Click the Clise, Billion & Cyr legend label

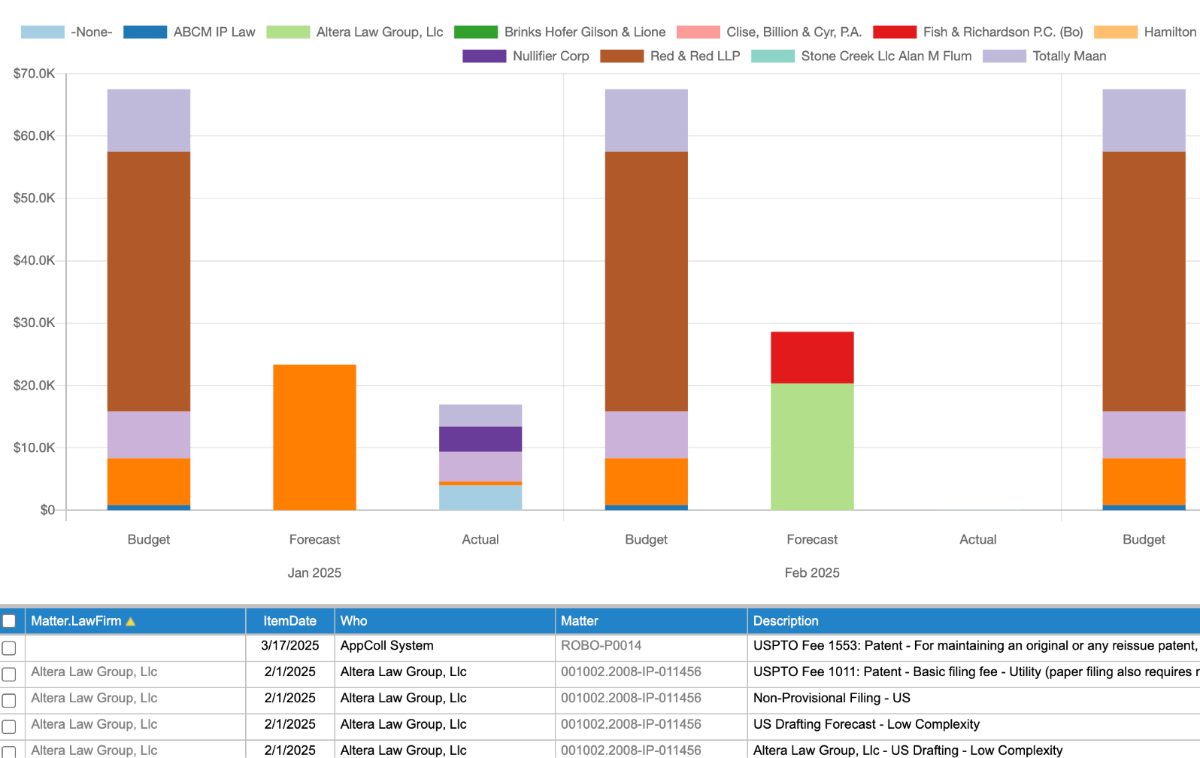pyautogui.click(x=793, y=32)
